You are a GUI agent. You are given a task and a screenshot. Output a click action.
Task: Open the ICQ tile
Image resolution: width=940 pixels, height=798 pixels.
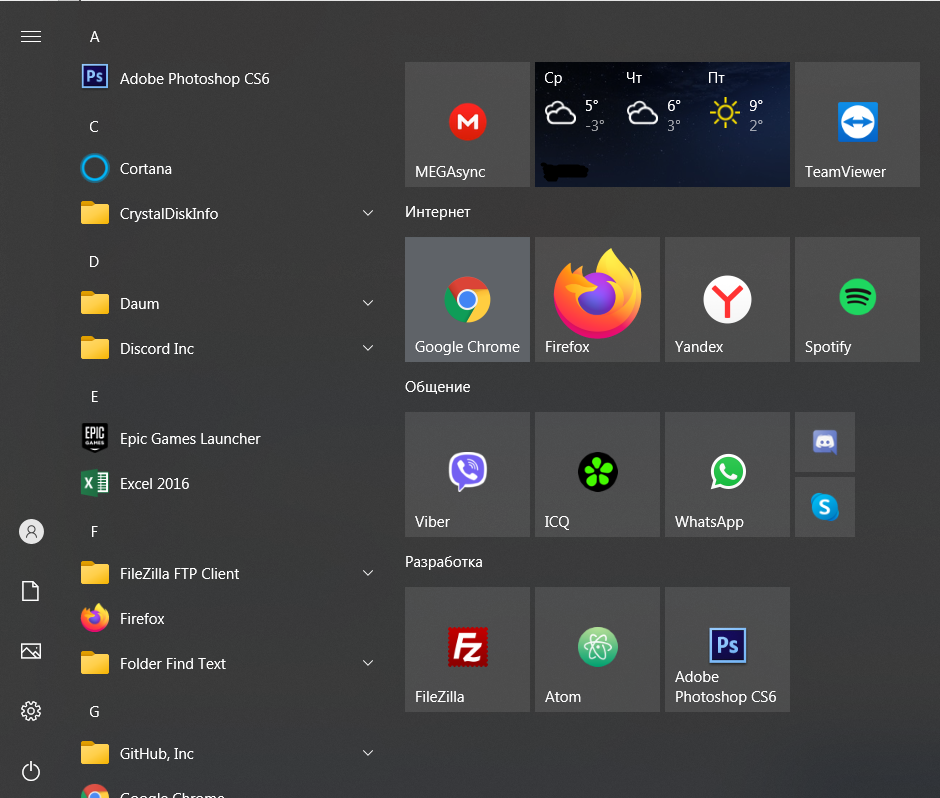tap(597, 474)
